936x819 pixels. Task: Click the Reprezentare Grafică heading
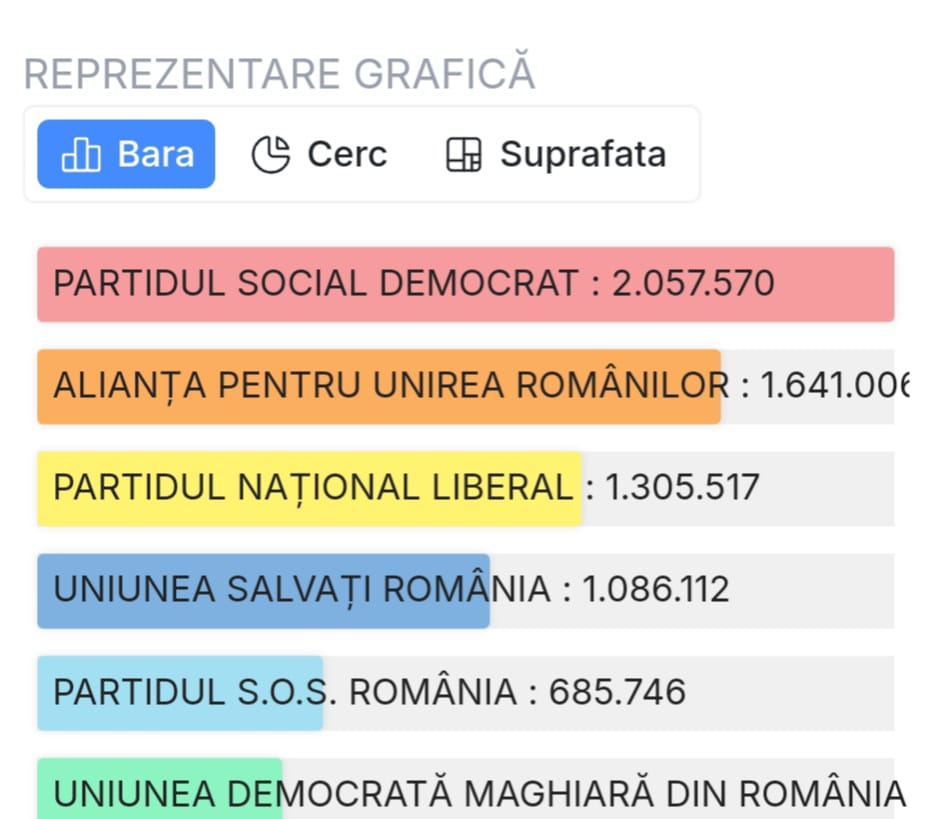click(279, 73)
